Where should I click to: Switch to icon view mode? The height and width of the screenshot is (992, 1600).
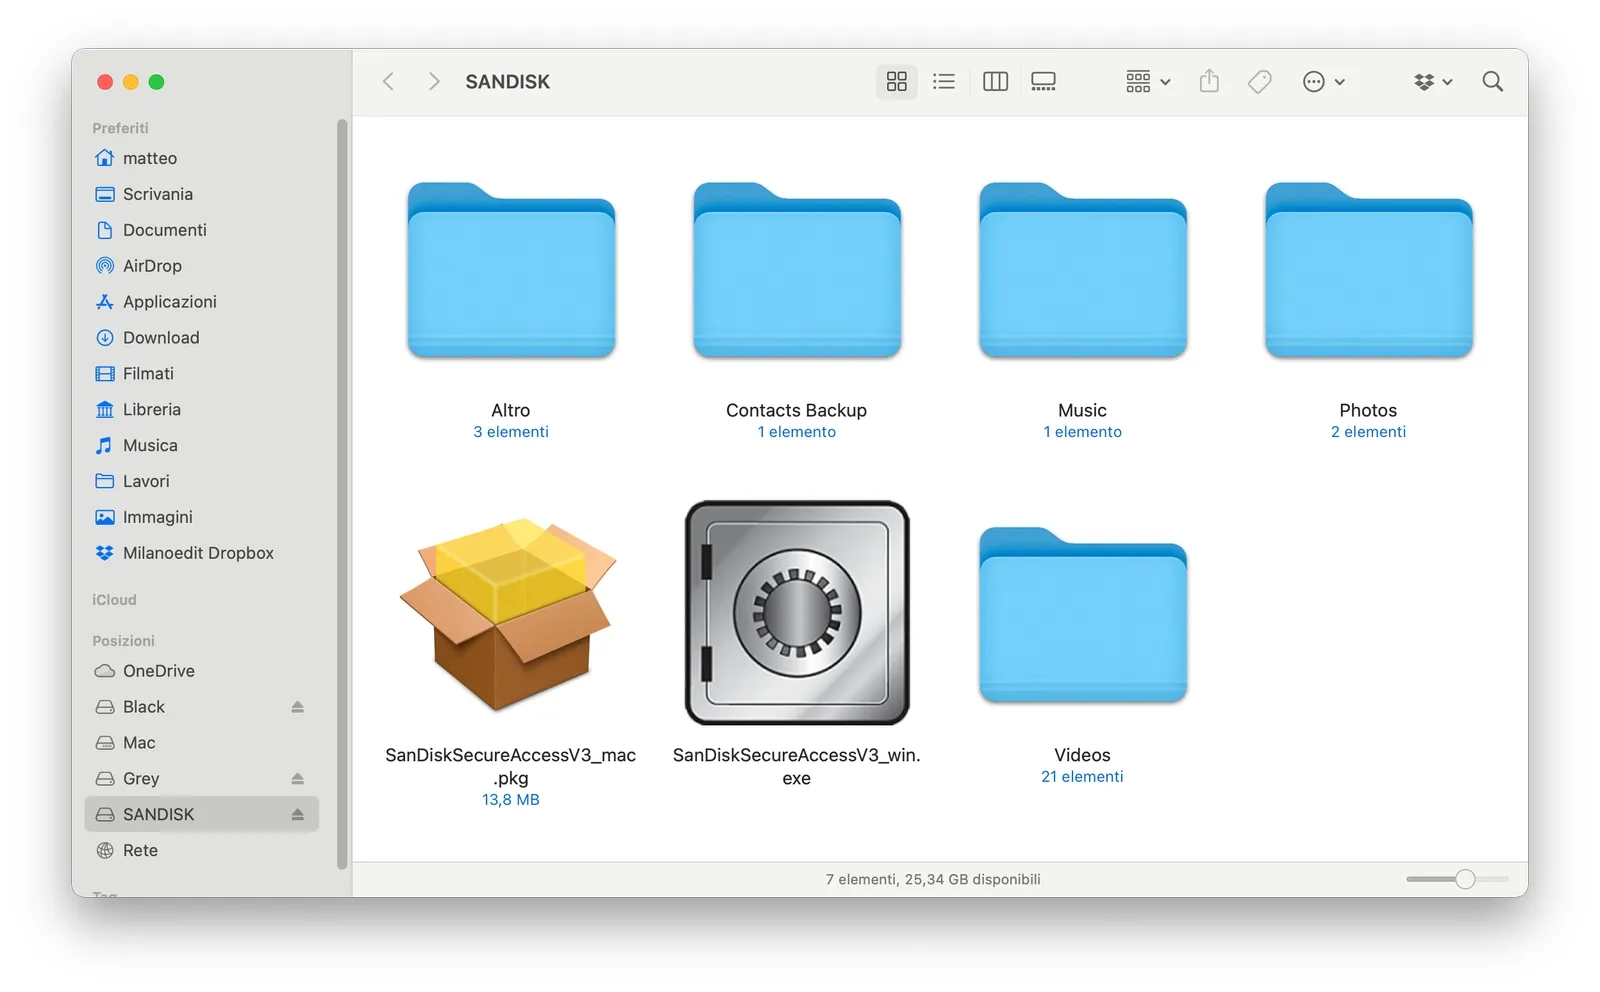click(x=896, y=81)
